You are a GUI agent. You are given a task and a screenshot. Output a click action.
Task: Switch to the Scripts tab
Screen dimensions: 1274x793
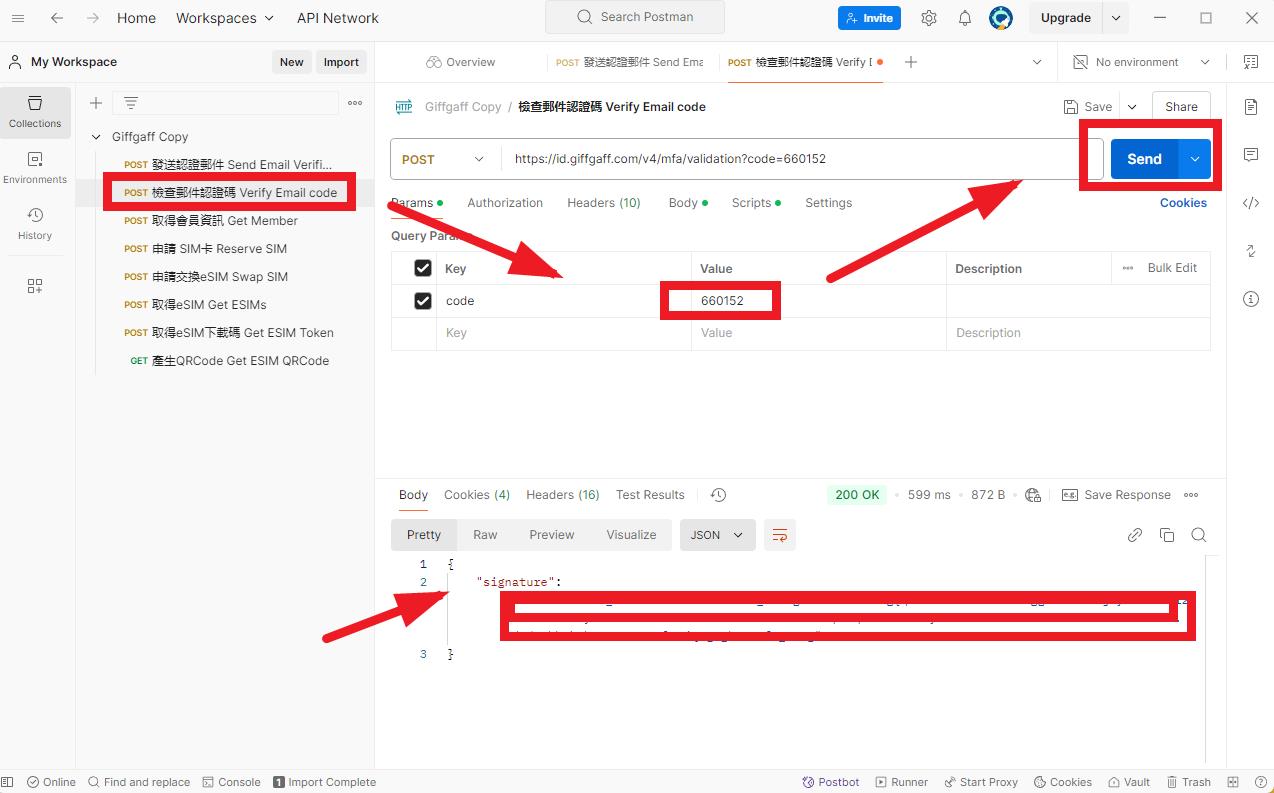pos(756,203)
